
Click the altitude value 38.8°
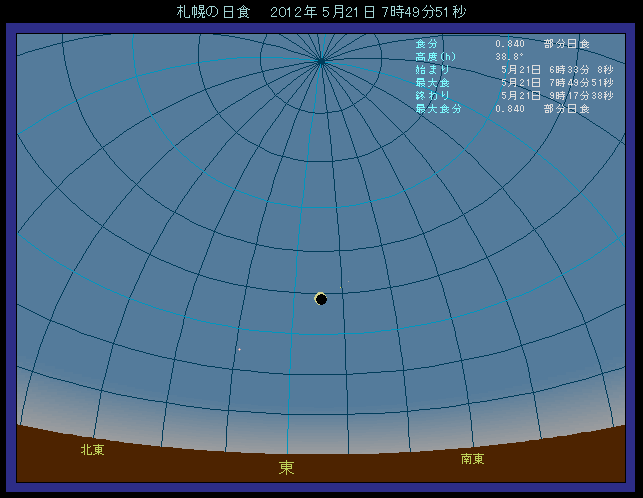click(512, 57)
